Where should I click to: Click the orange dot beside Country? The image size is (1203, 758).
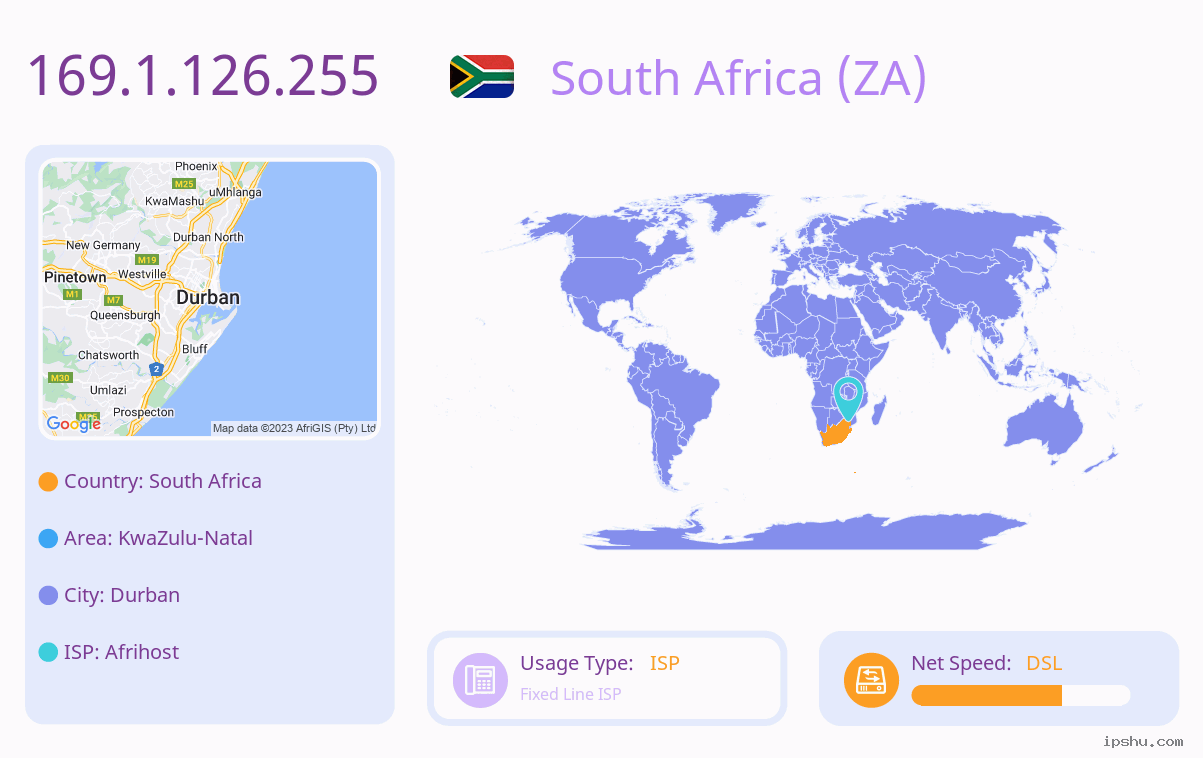coord(48,482)
